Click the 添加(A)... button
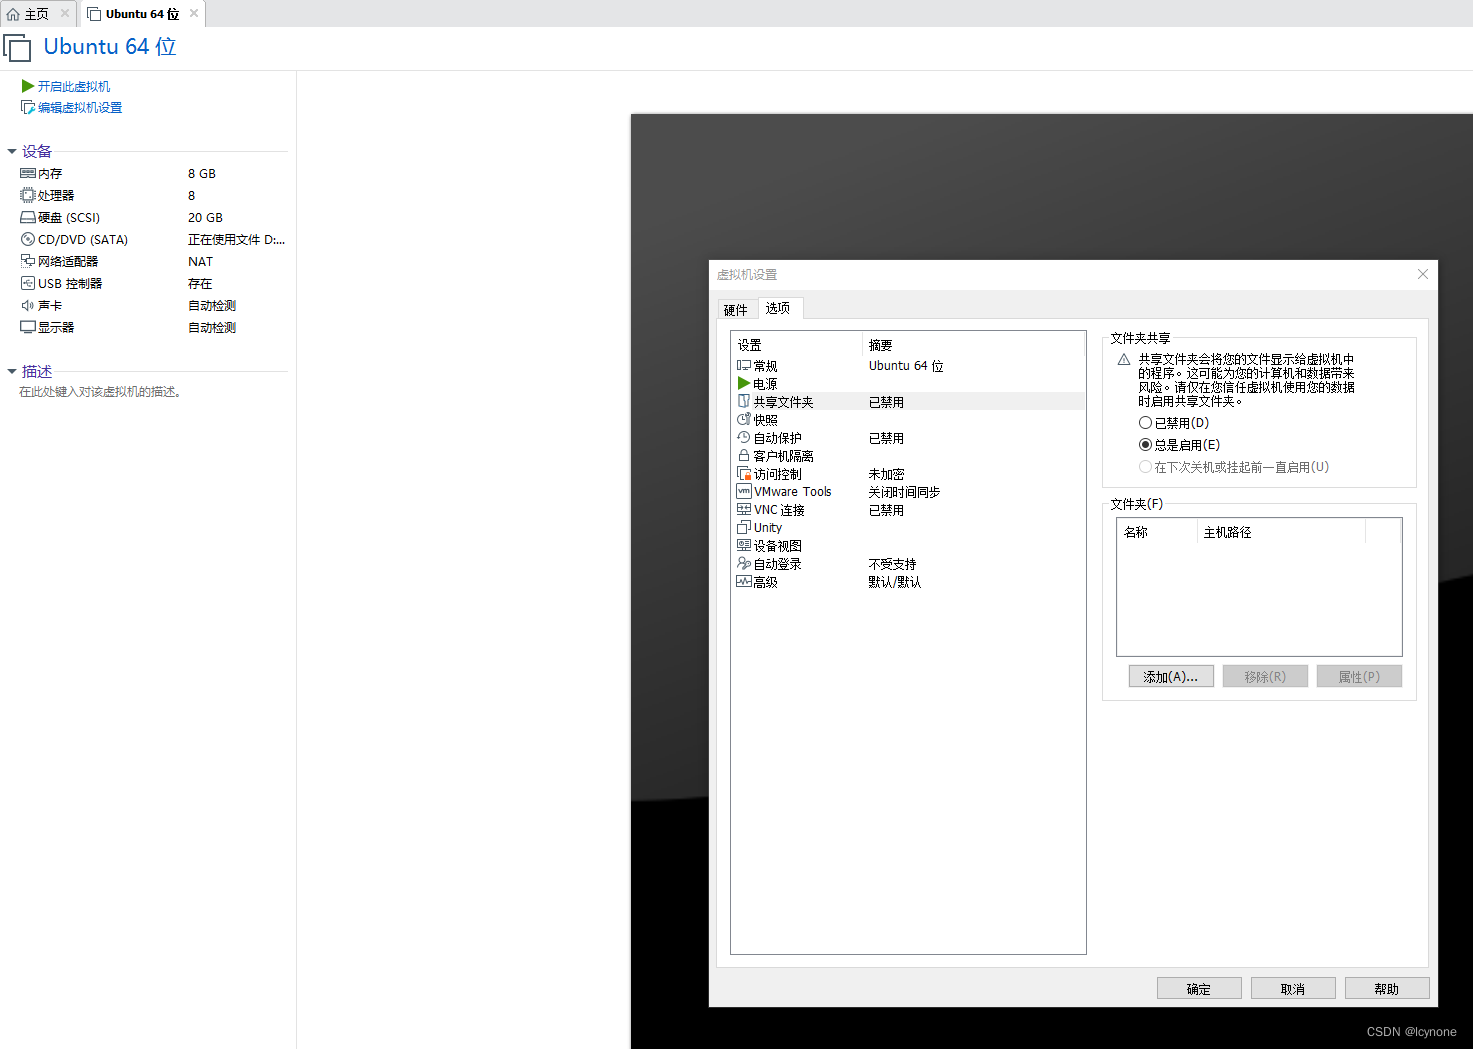Screen dimensions: 1473x1049 tap(1171, 677)
